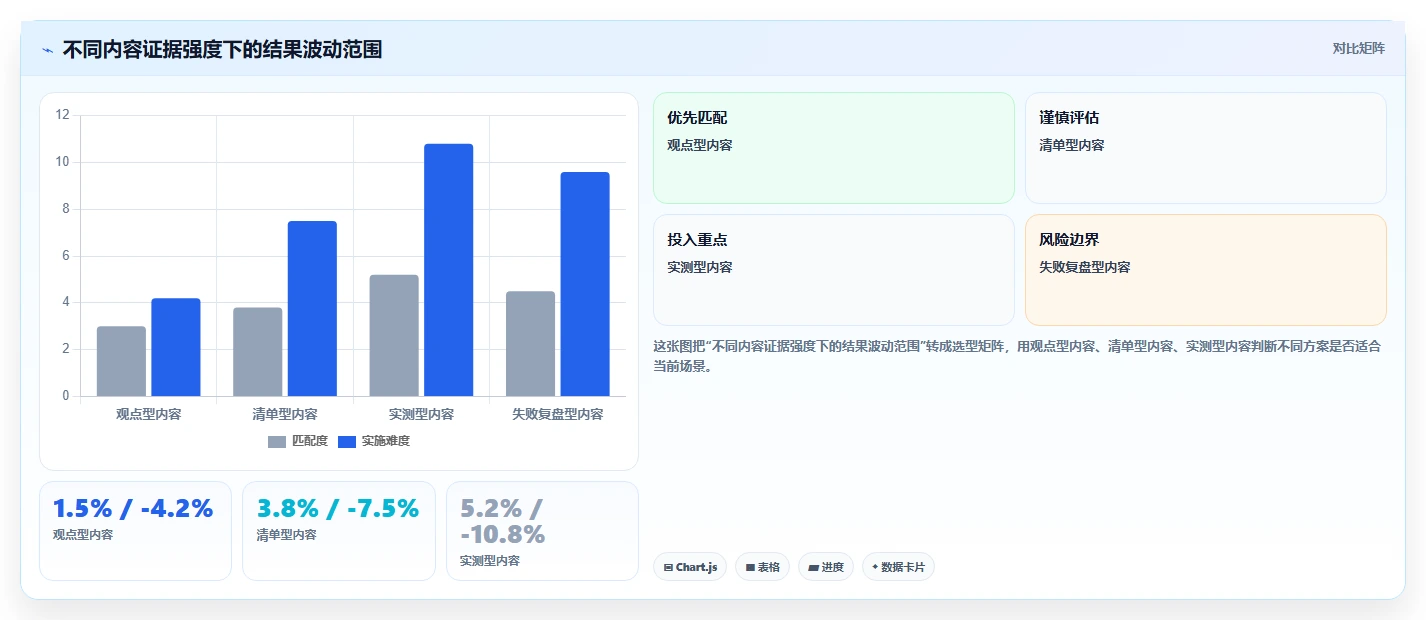This screenshot has width=1426, height=620.
Task: Click the y-axis value 10
Action: point(63,162)
